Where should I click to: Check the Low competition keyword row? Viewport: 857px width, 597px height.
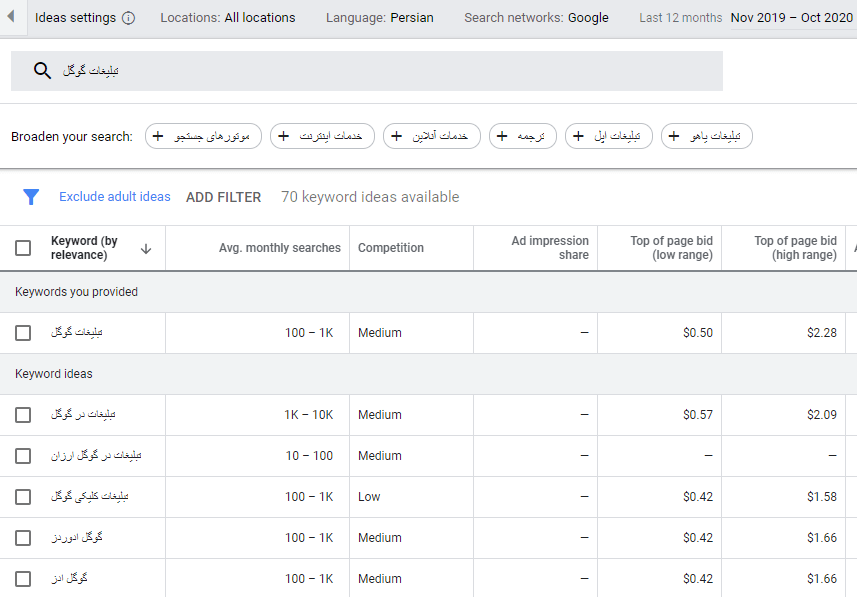23,497
